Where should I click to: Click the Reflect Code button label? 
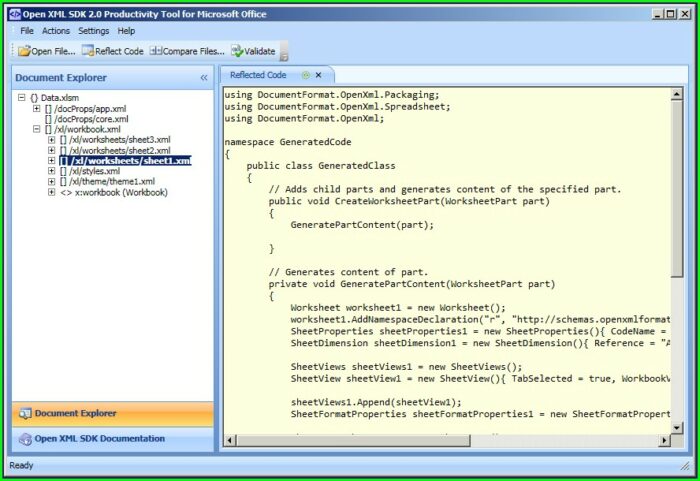tap(119, 51)
